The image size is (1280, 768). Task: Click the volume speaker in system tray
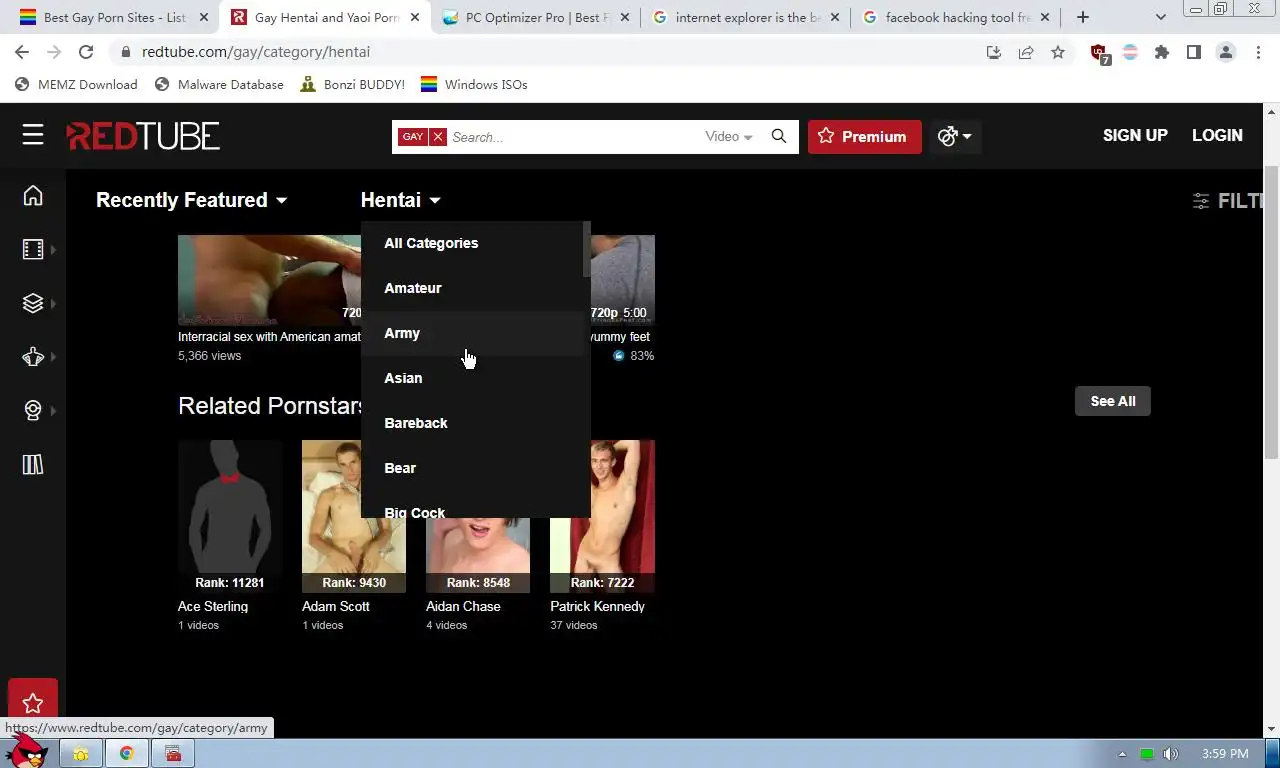[x=1170, y=754]
